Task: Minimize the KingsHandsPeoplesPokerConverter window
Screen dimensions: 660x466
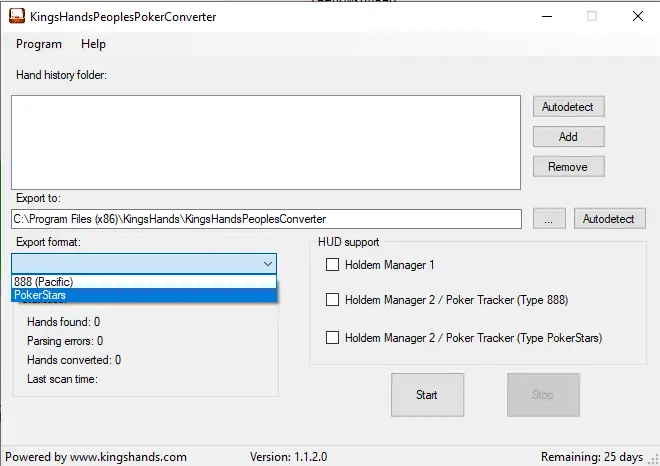Action: click(x=547, y=16)
